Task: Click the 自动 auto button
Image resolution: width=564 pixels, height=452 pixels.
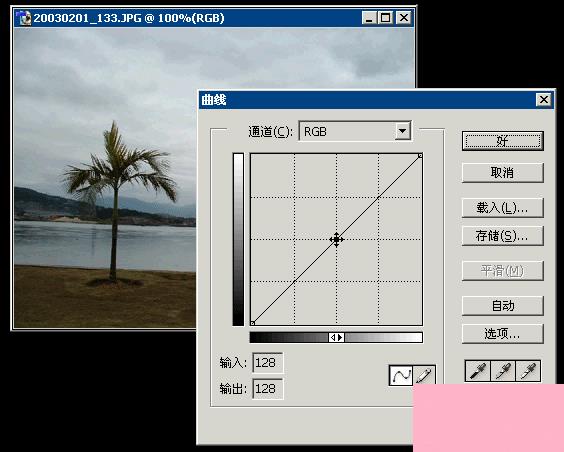Action: tap(502, 306)
